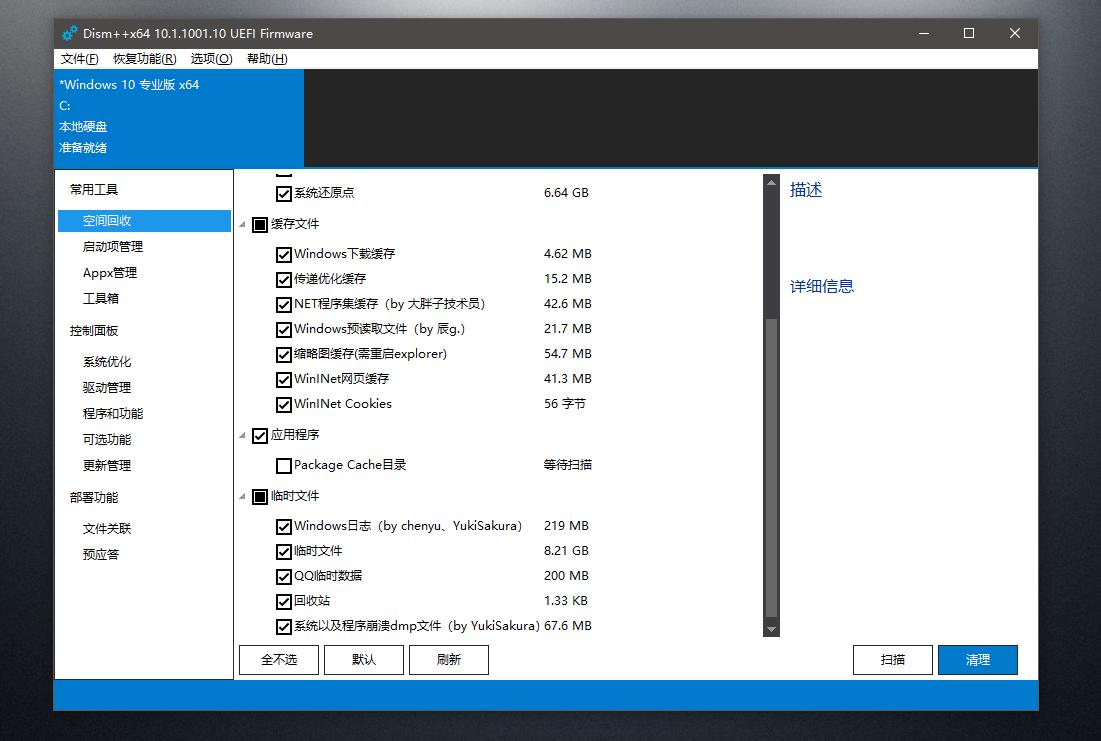The width and height of the screenshot is (1101, 741).
Task: Open the 选项(O) menu
Action: click(x=211, y=59)
